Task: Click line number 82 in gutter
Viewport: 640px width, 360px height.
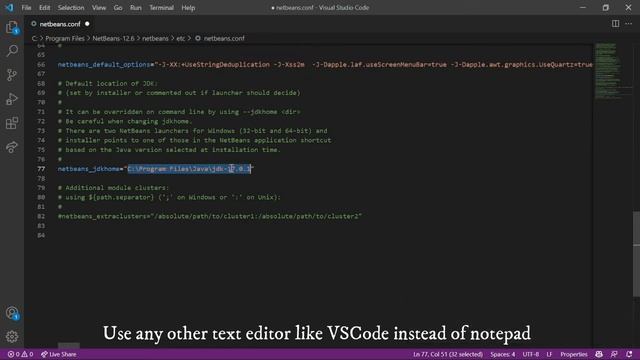Action: click(41, 216)
